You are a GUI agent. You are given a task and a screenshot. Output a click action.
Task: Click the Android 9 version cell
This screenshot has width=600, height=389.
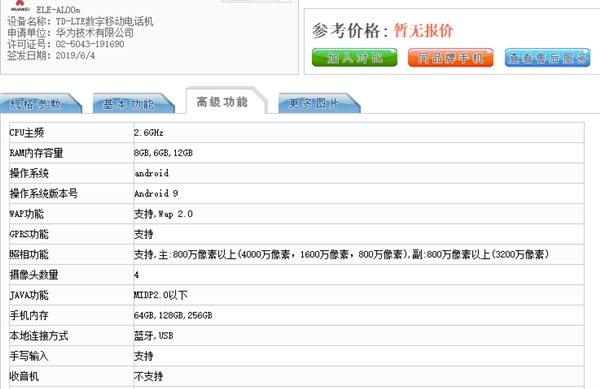pos(359,194)
